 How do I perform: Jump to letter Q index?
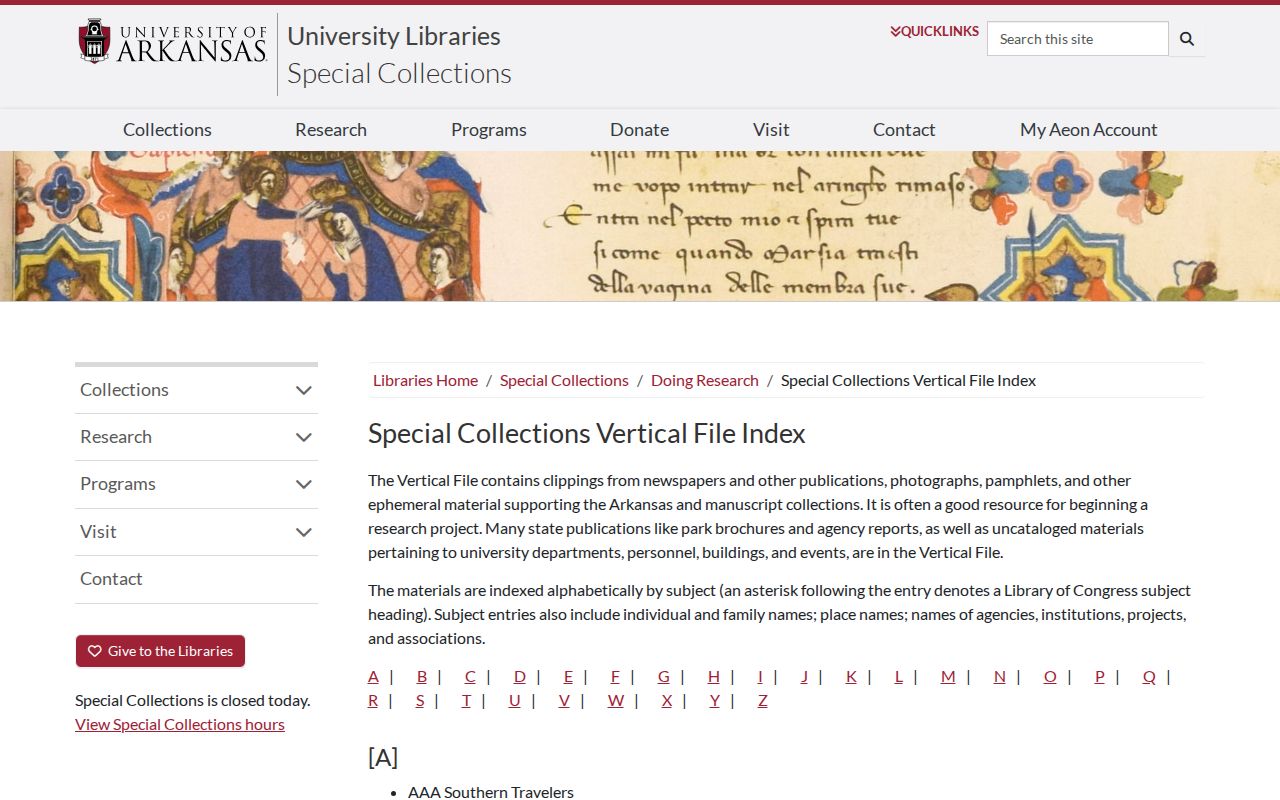point(1149,676)
